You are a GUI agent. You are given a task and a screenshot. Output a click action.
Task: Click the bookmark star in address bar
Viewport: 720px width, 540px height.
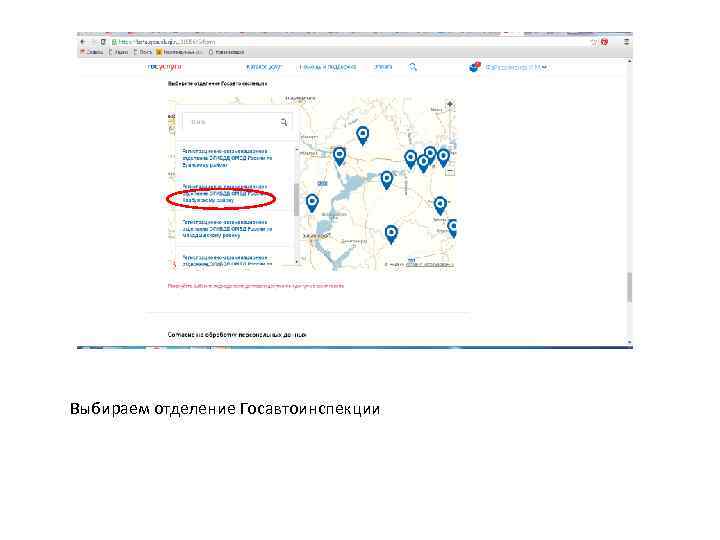pyautogui.click(x=593, y=42)
